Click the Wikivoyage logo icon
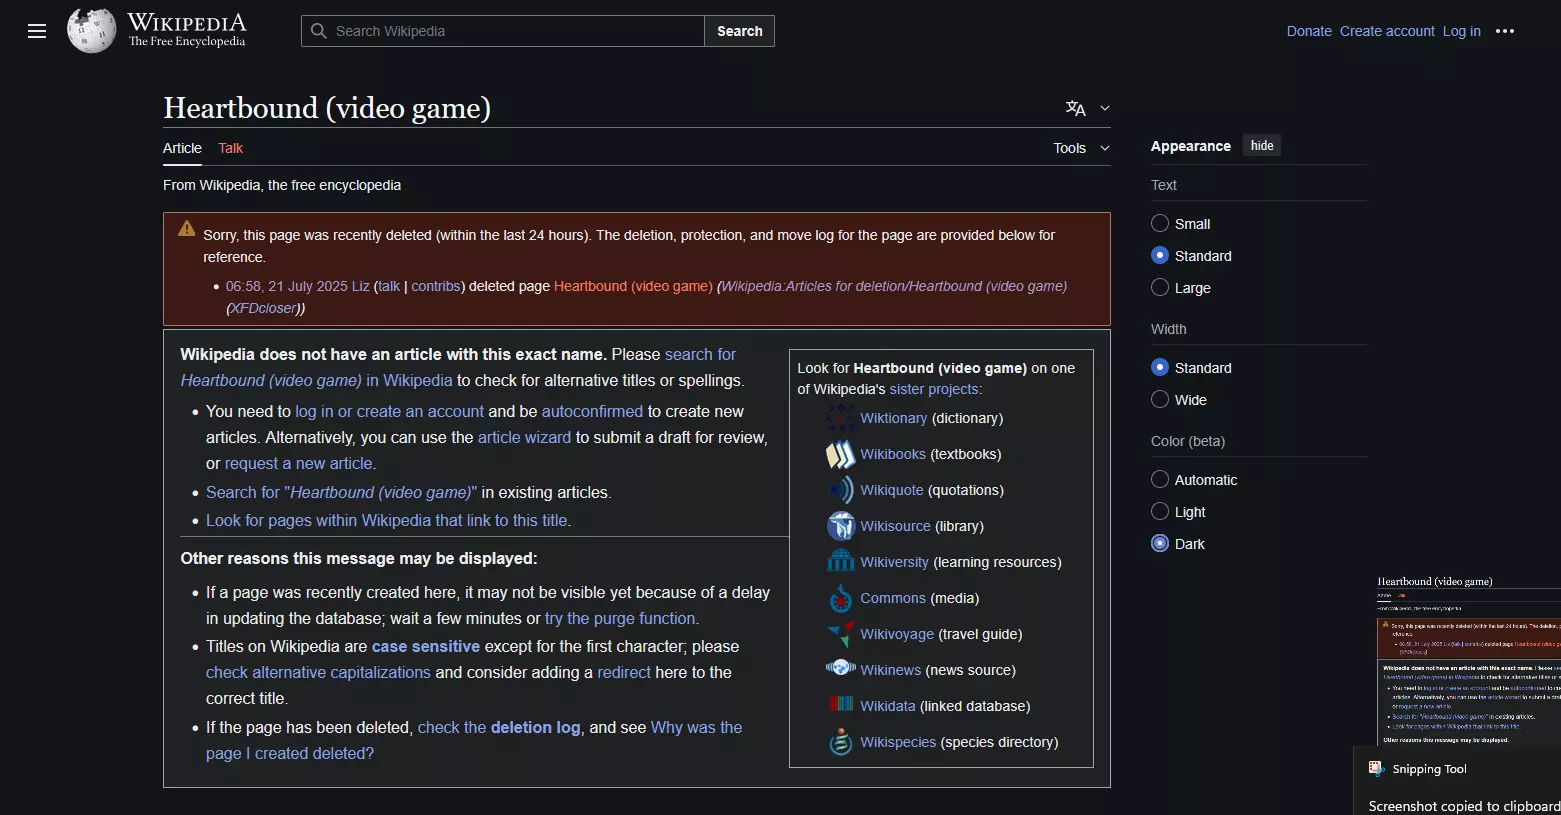The image size is (1561, 815). coord(841,634)
